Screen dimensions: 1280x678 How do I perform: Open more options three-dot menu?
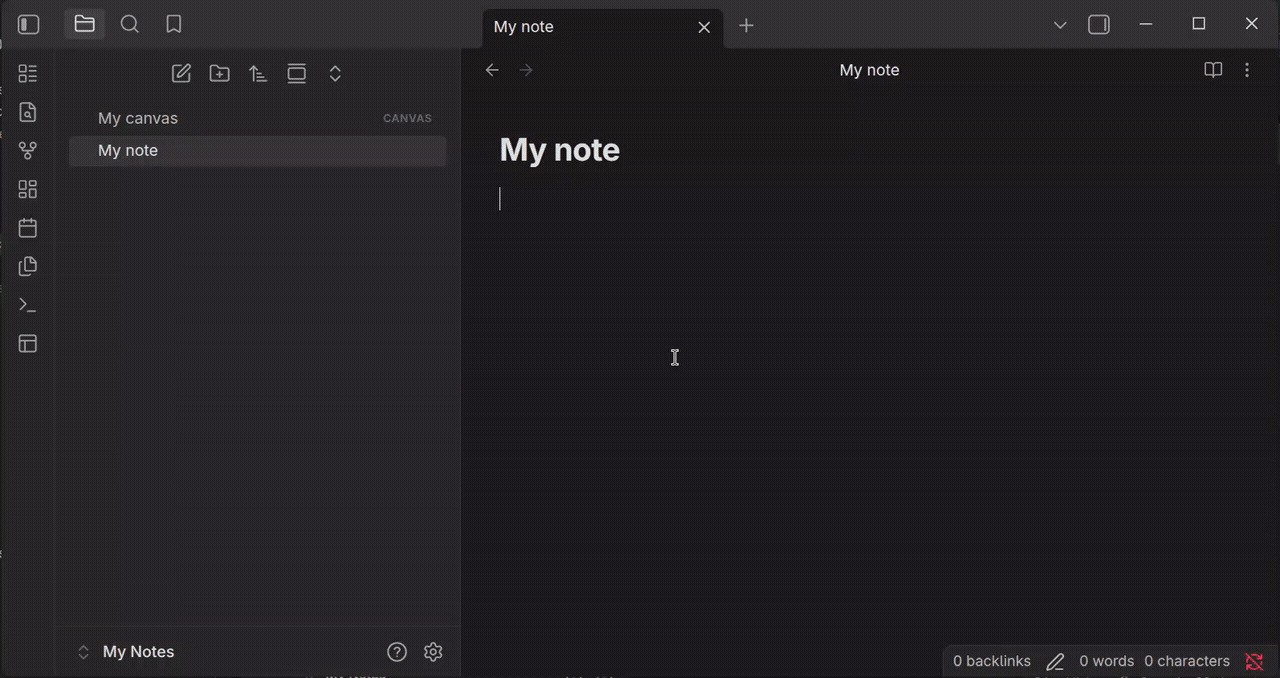tap(1247, 70)
